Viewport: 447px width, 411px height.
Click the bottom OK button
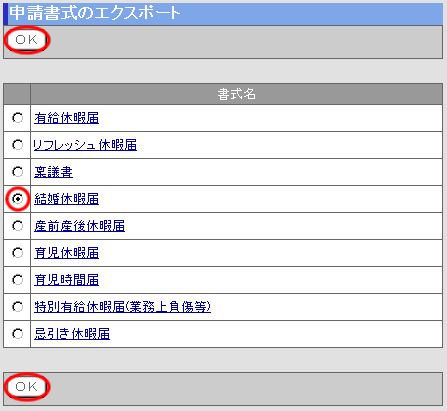(x=27, y=387)
